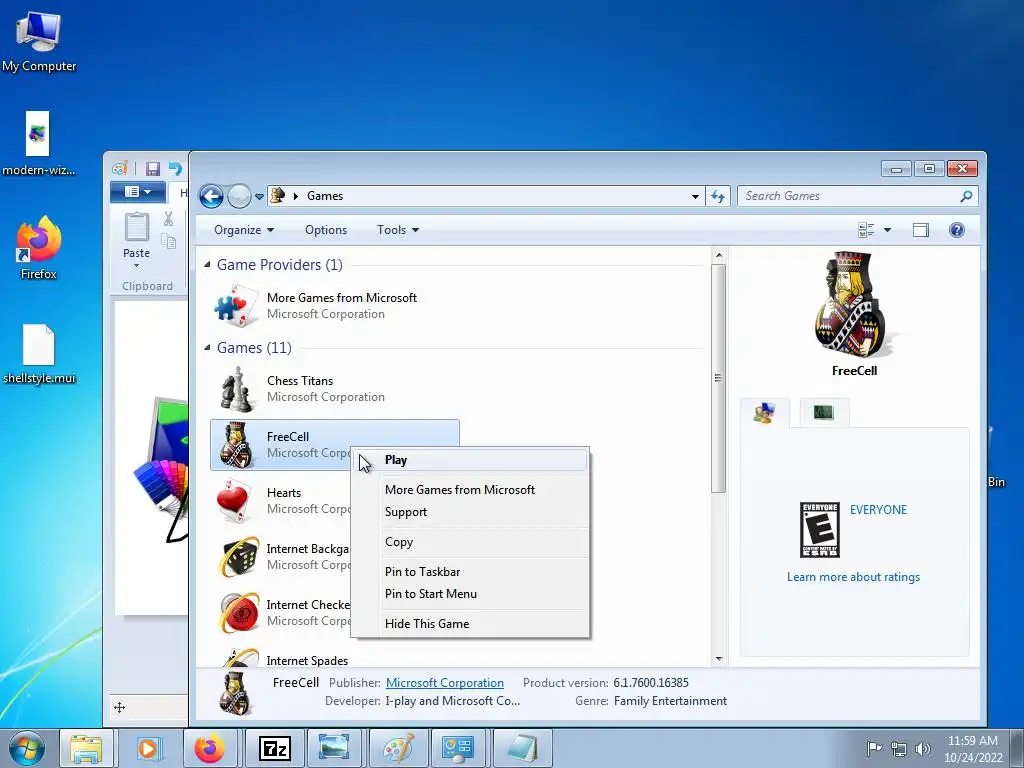Open the Tools dropdown menu

coord(398,230)
